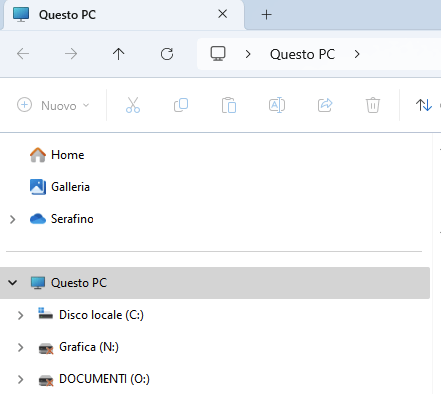Go back to previous location
441x394 pixels.
coord(23,54)
